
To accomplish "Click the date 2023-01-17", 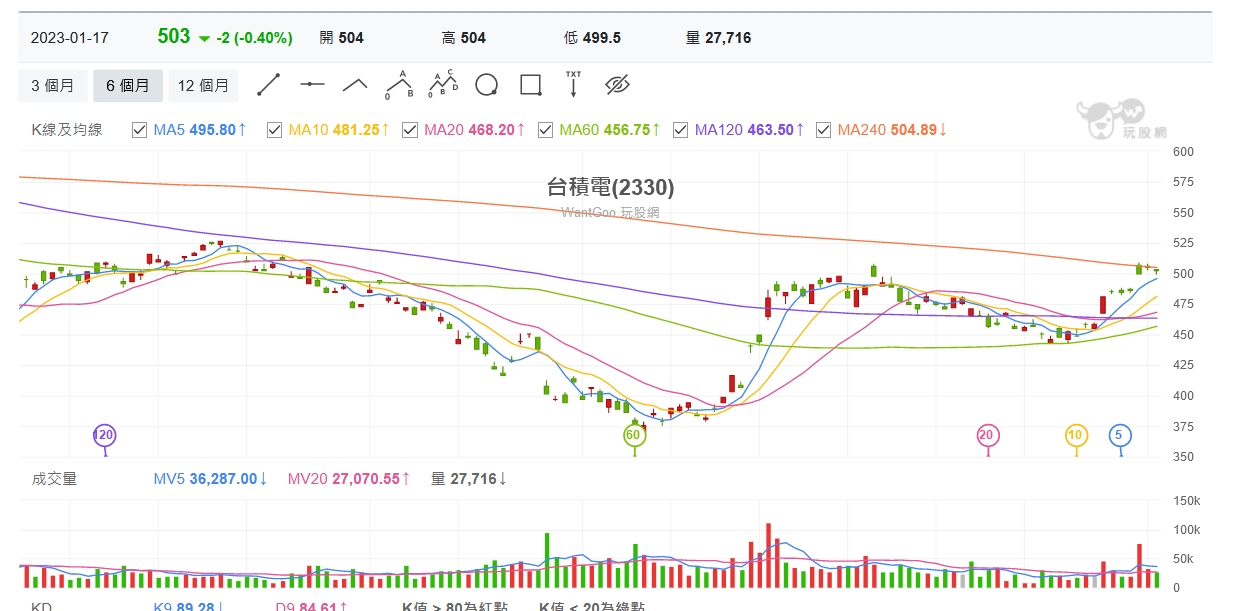I will tap(70, 38).
